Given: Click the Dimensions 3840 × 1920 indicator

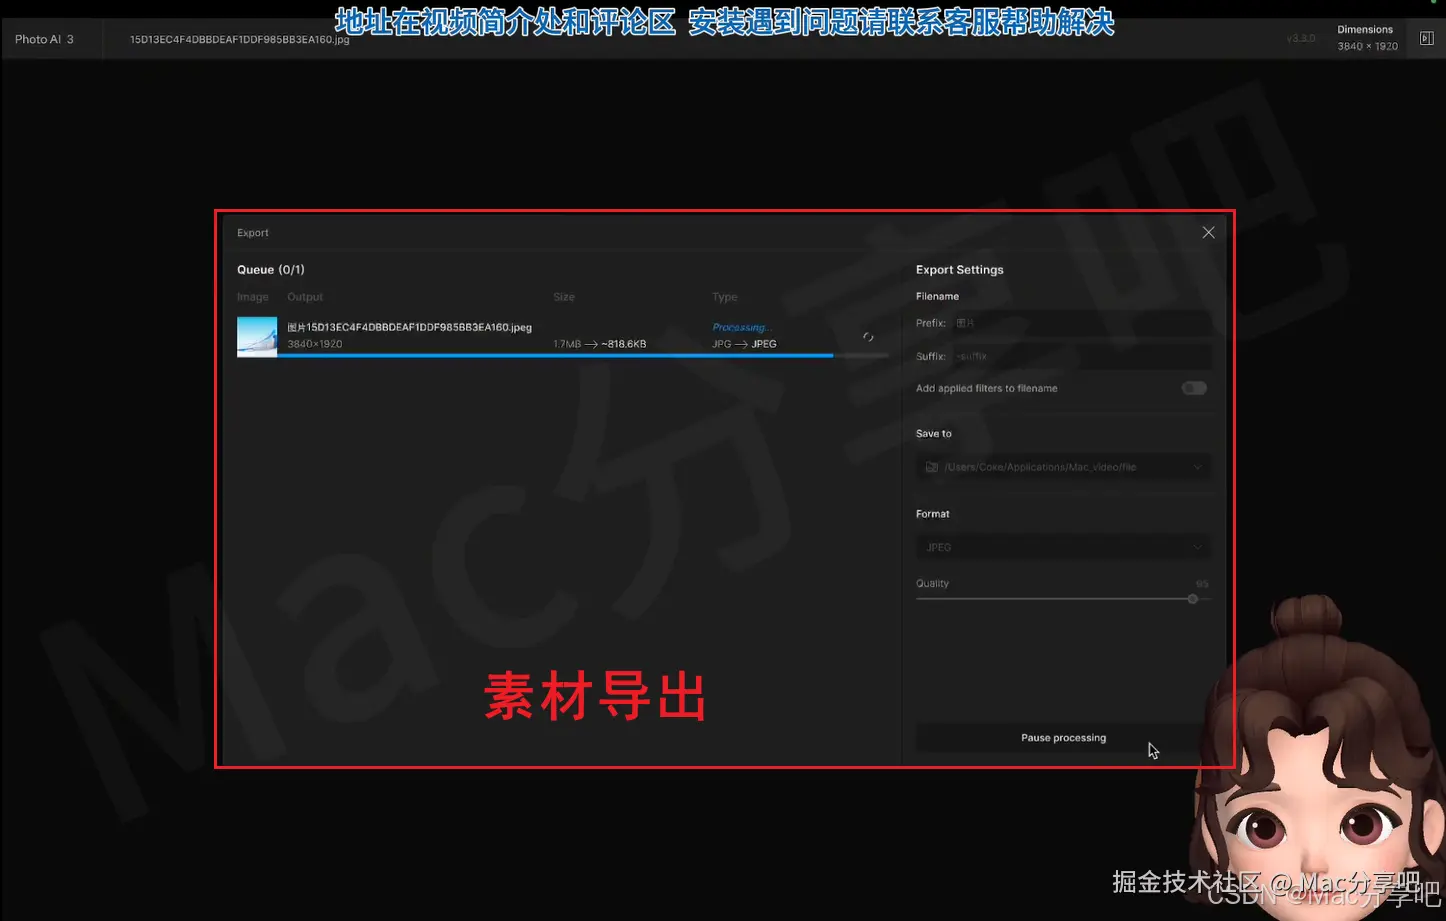Looking at the screenshot, I should coord(1366,38).
